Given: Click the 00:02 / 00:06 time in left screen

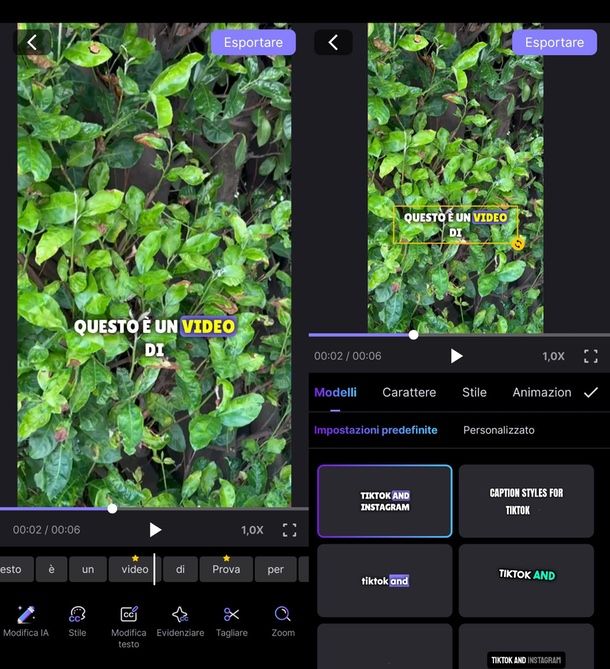Looking at the screenshot, I should [46, 530].
